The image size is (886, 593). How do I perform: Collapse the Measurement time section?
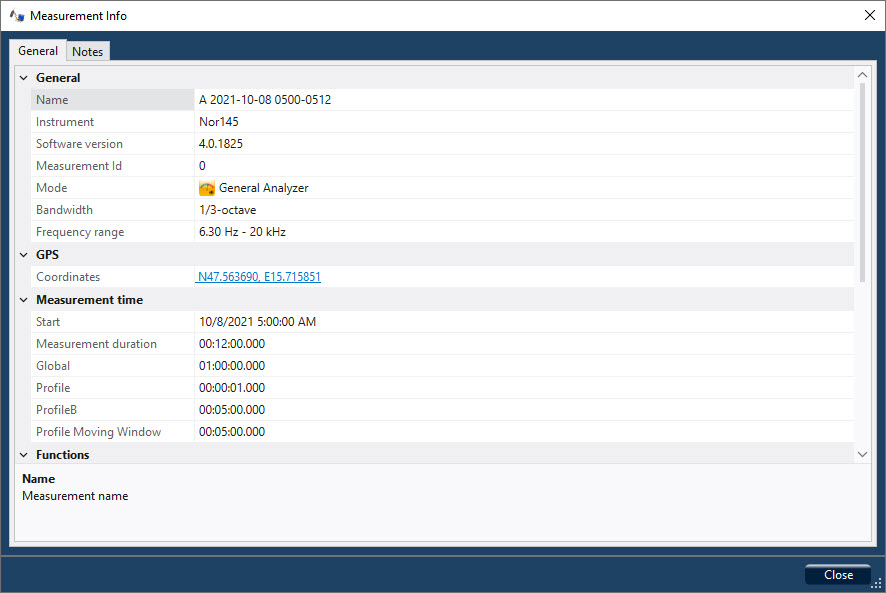[23, 300]
